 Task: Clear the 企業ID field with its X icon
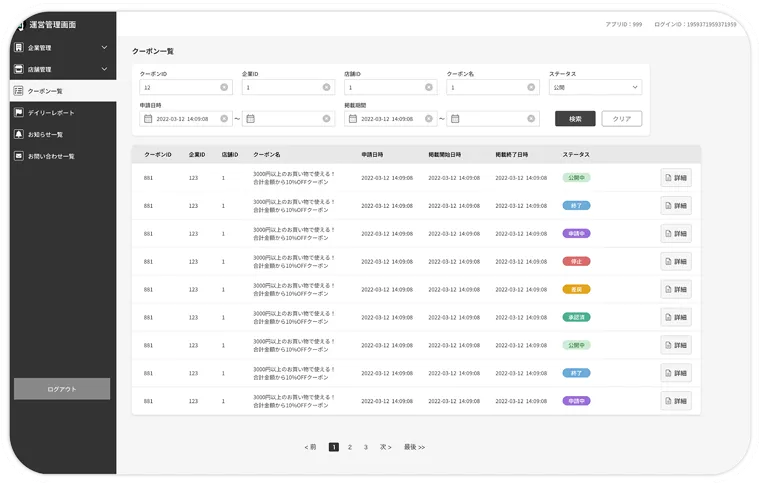tap(326, 88)
